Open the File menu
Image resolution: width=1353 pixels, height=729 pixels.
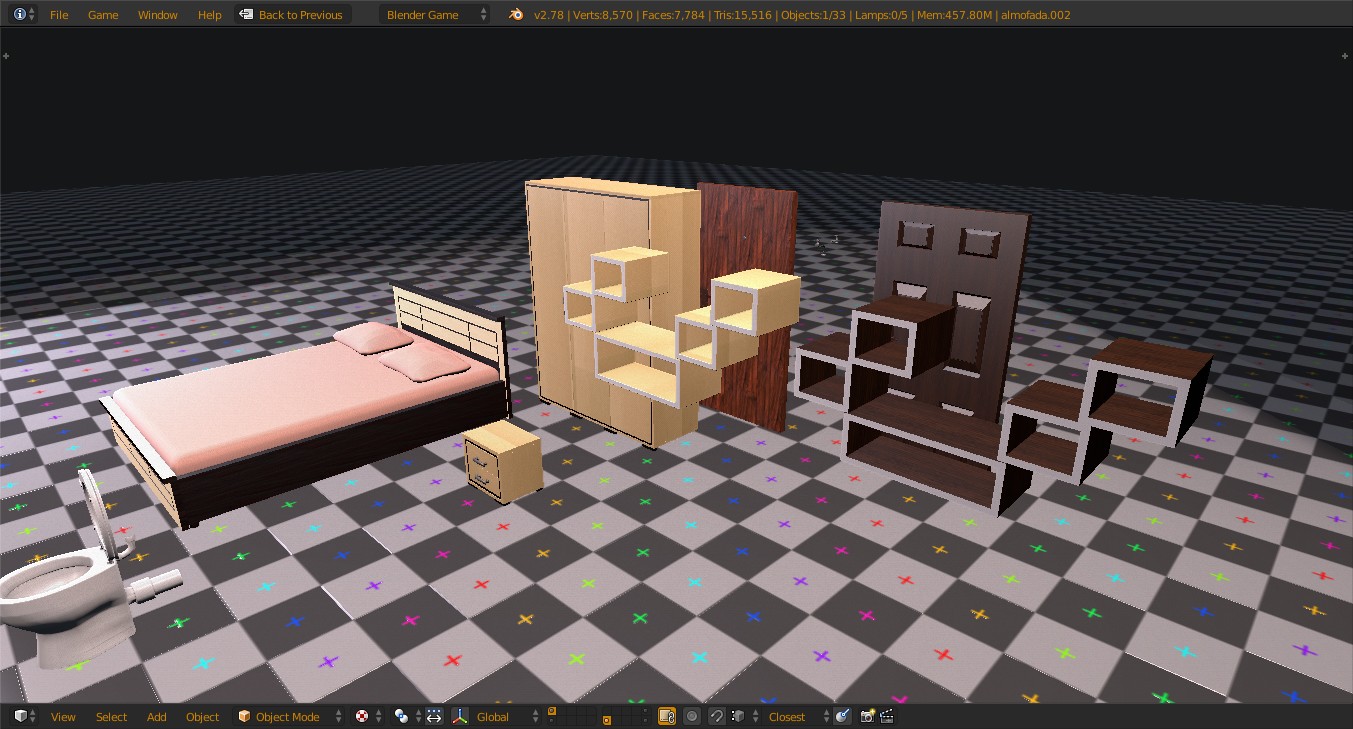point(59,15)
